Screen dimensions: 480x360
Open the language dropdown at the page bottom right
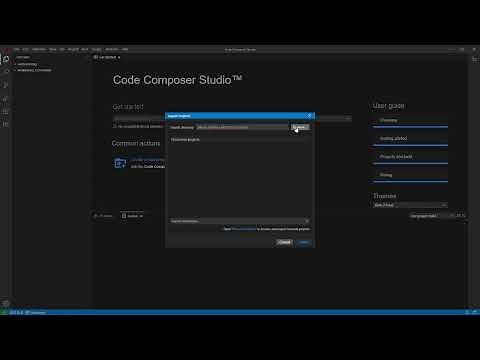pos(432,216)
